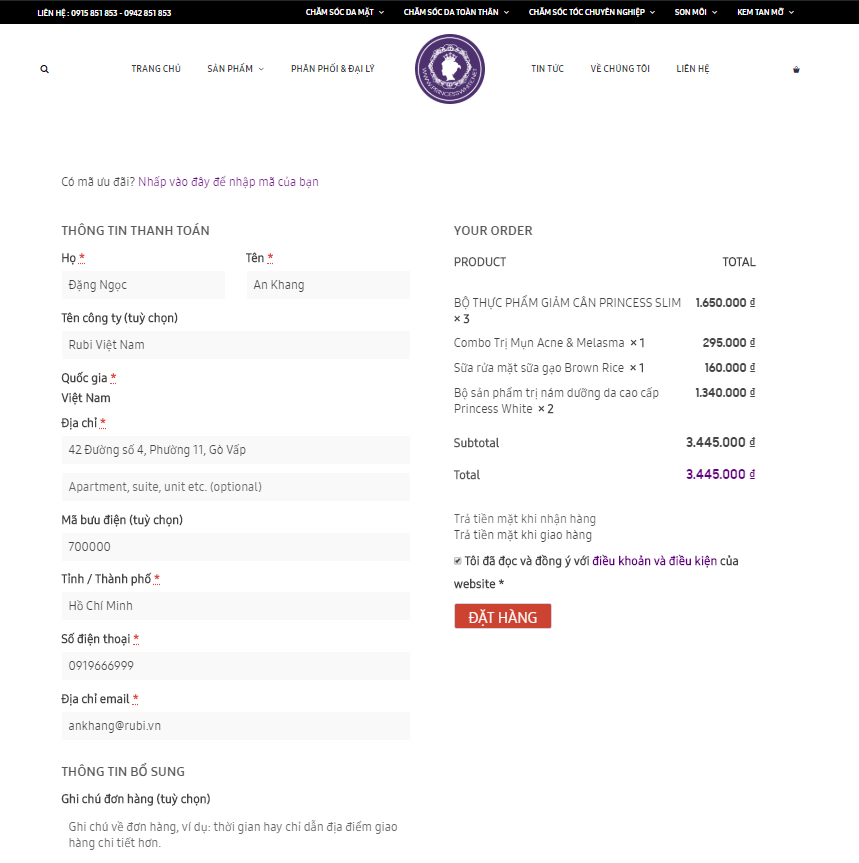The height and width of the screenshot is (863, 859).
Task: Focus the Địa chỉ email field
Action: [235, 726]
